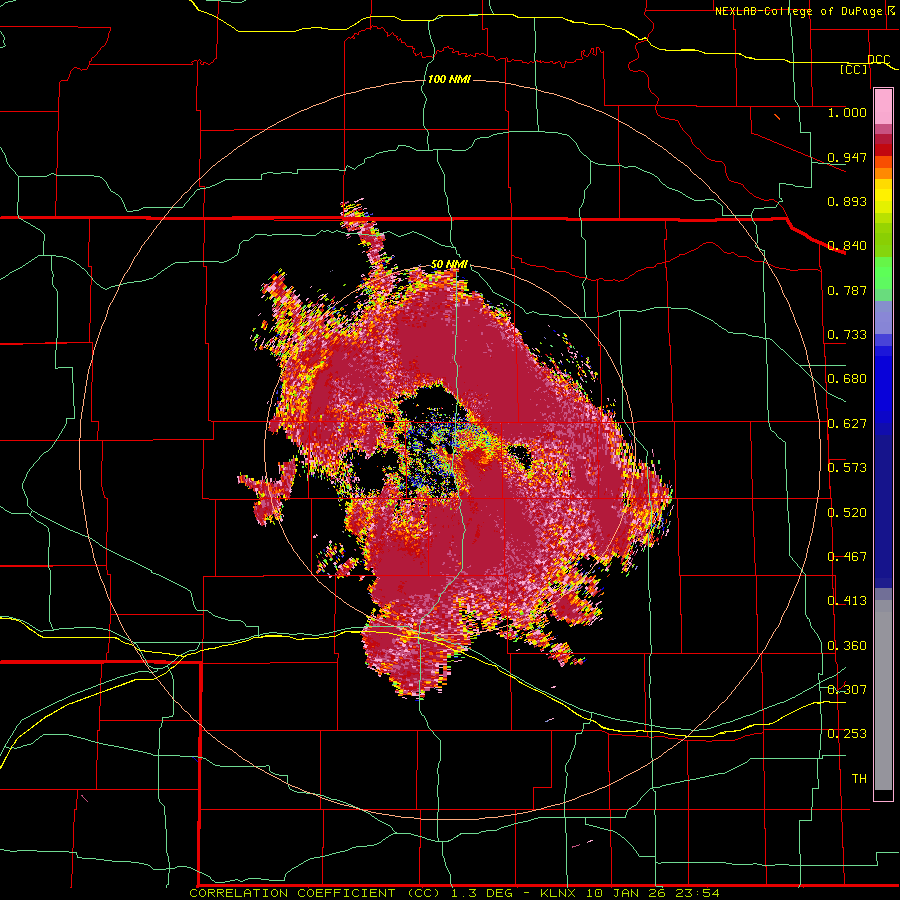Click the 0.627 legend value
Image resolution: width=900 pixels, height=900 pixels.
[x=847, y=424]
